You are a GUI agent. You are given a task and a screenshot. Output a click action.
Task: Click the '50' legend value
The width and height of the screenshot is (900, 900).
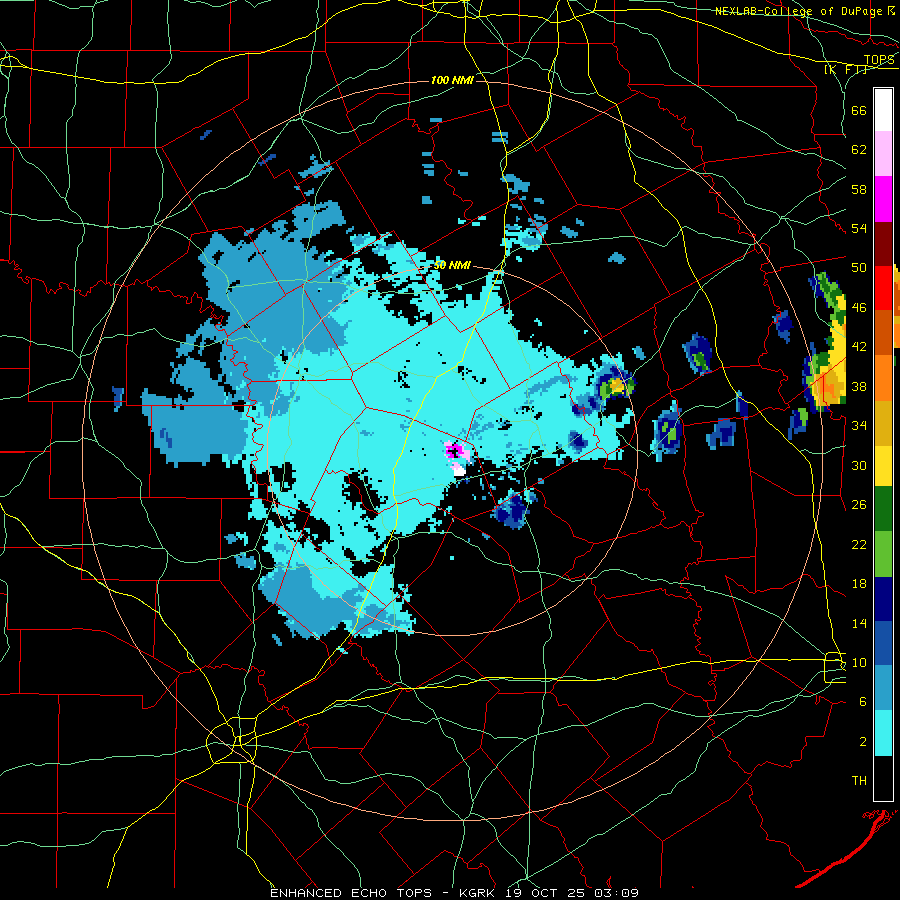coord(859,268)
